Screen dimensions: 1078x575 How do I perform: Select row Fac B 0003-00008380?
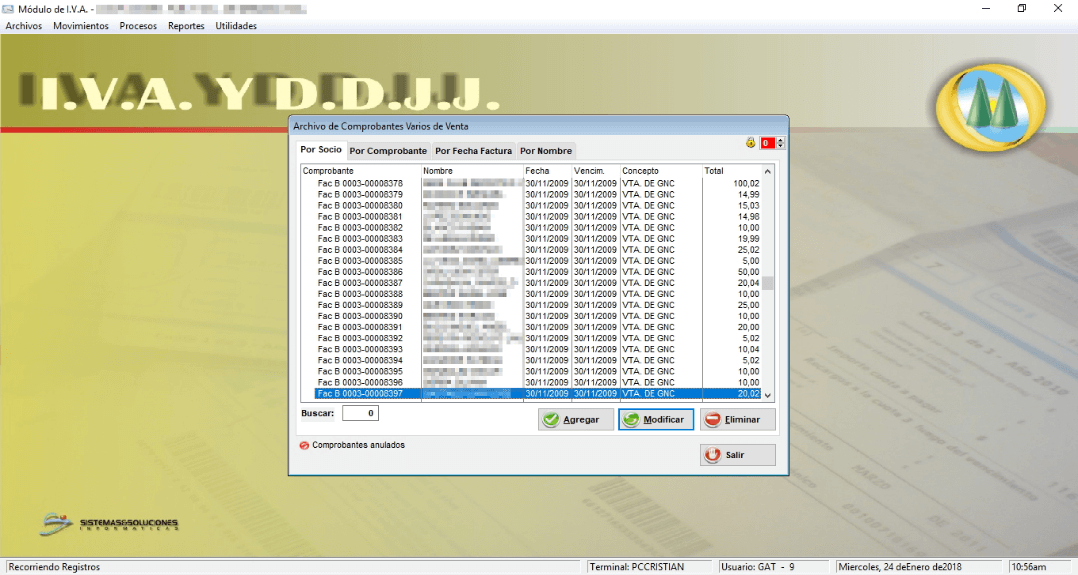pos(538,206)
